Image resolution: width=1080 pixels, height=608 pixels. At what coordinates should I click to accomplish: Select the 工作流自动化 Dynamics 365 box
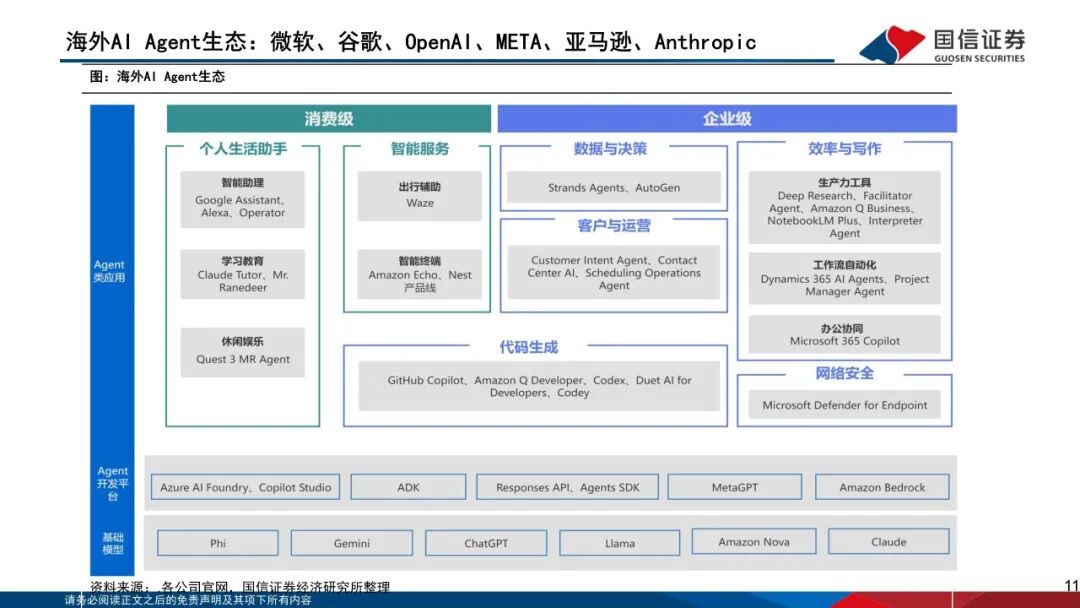click(844, 278)
